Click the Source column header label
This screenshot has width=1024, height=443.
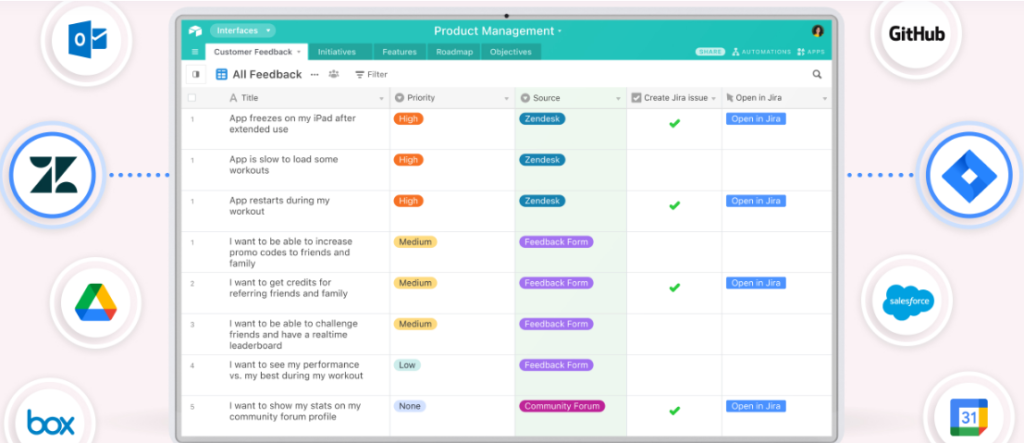click(x=546, y=98)
